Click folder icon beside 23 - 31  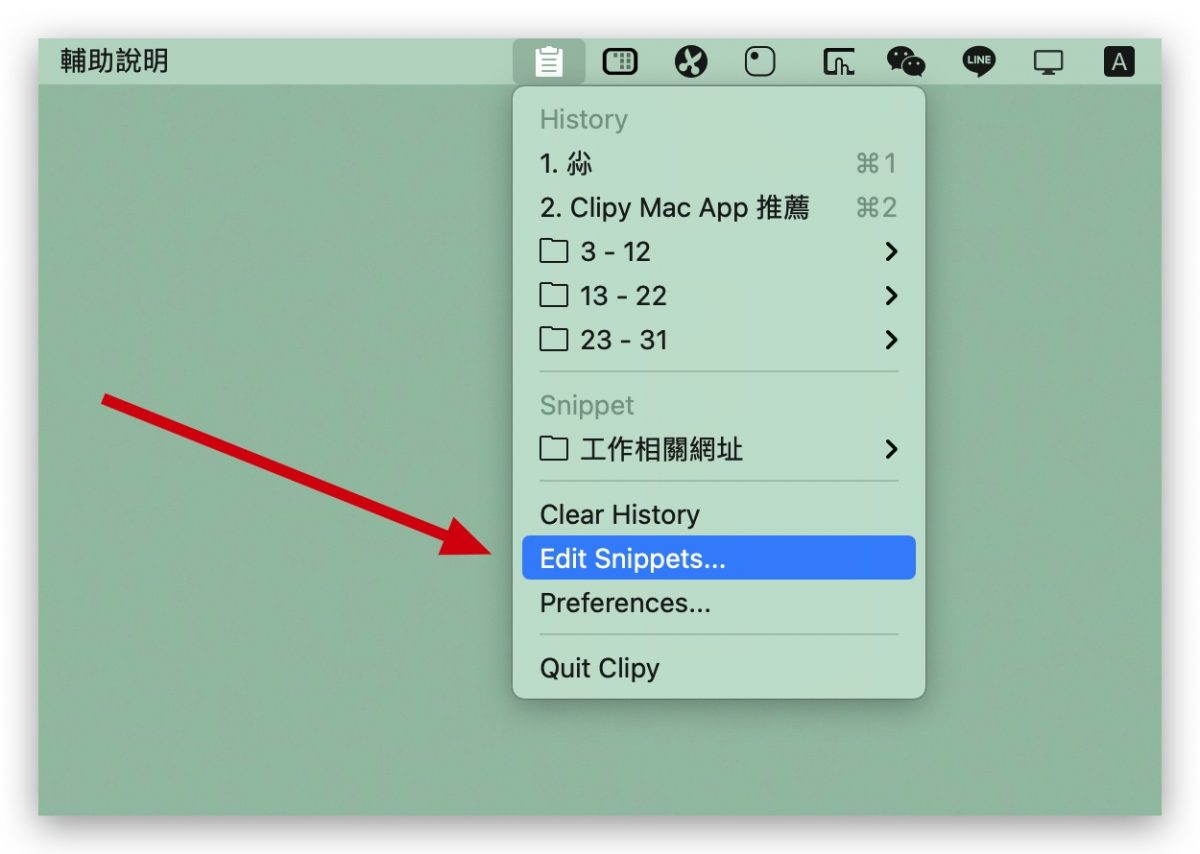pos(554,340)
